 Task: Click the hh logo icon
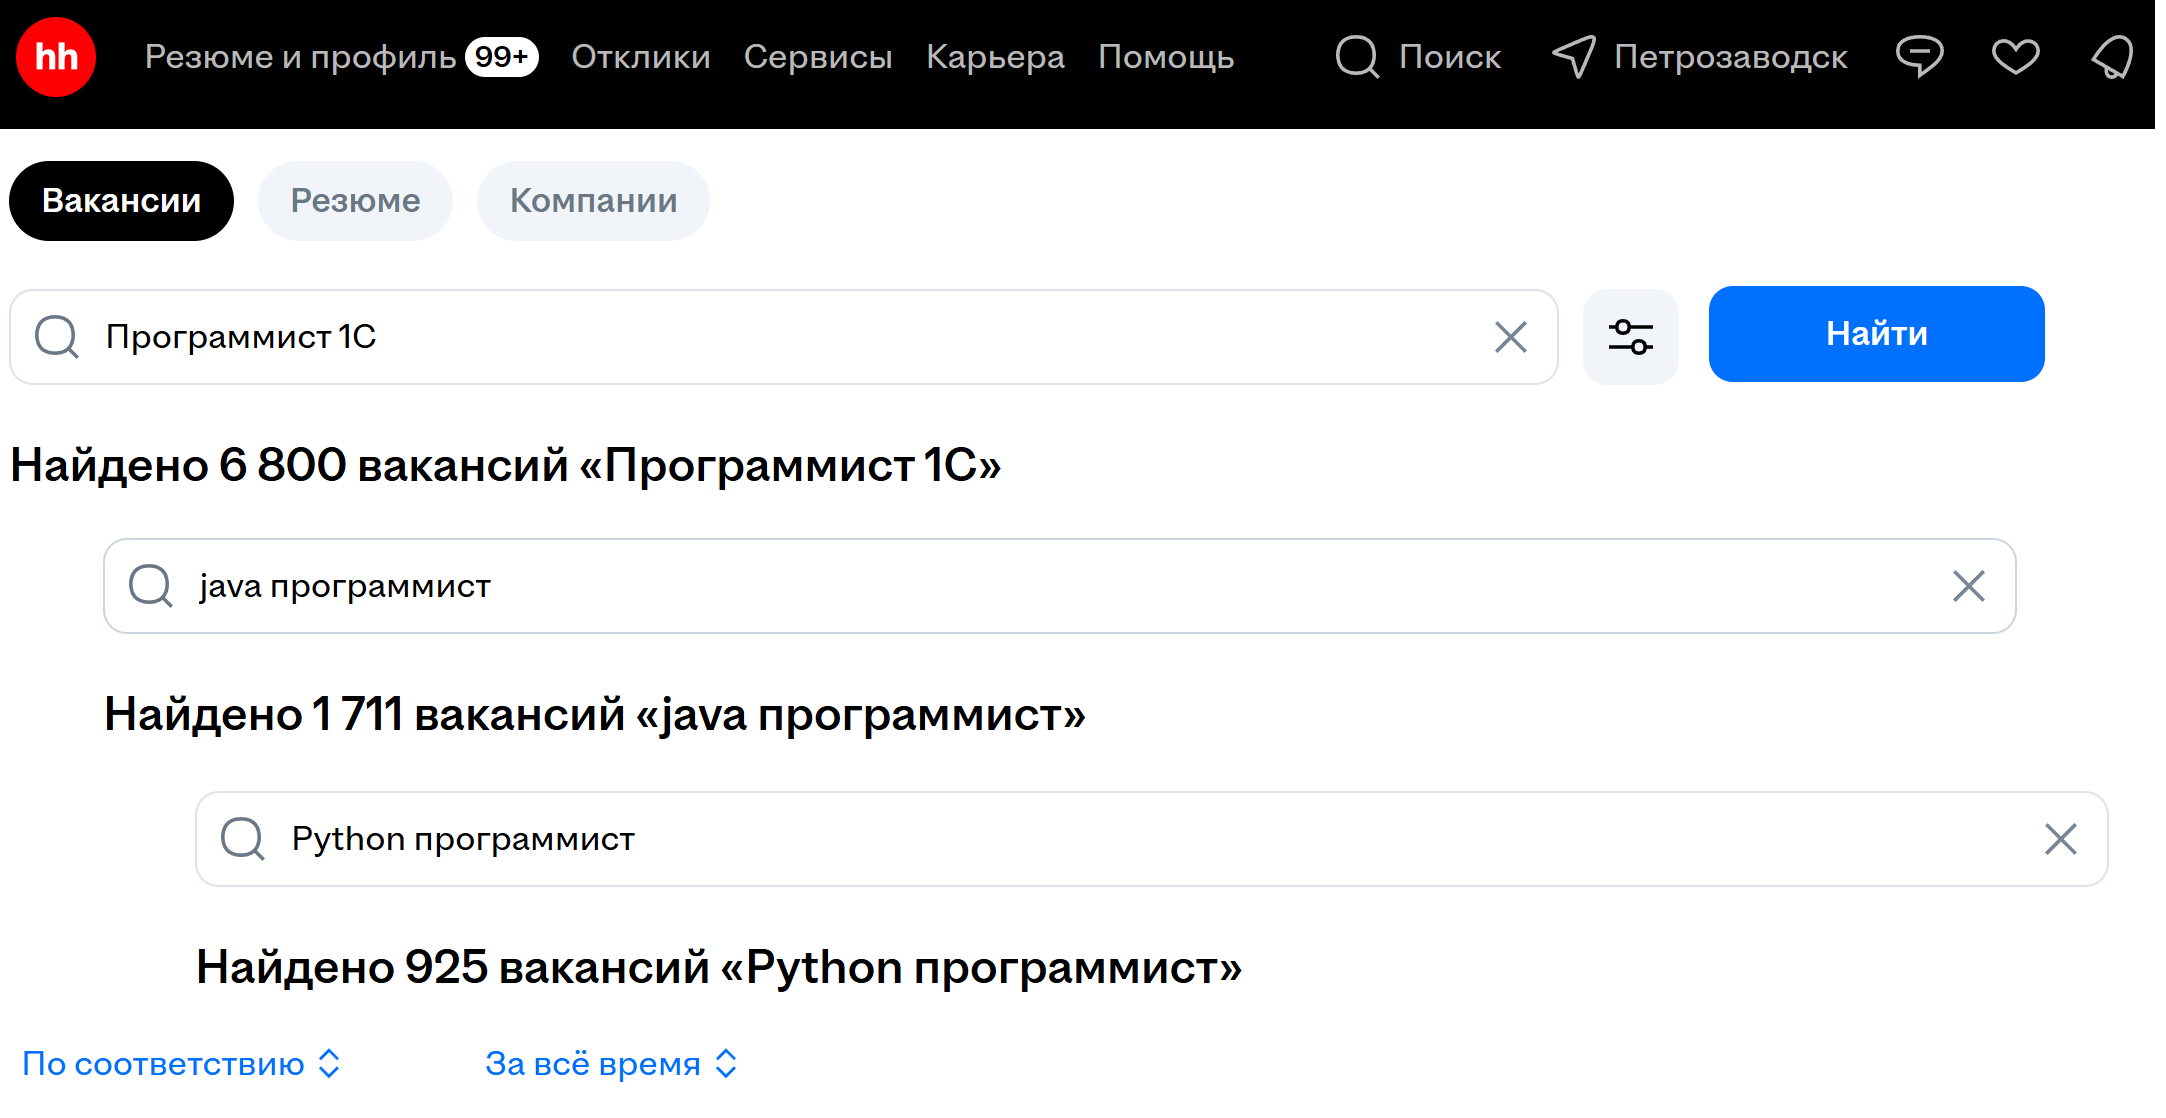pyautogui.click(x=56, y=57)
